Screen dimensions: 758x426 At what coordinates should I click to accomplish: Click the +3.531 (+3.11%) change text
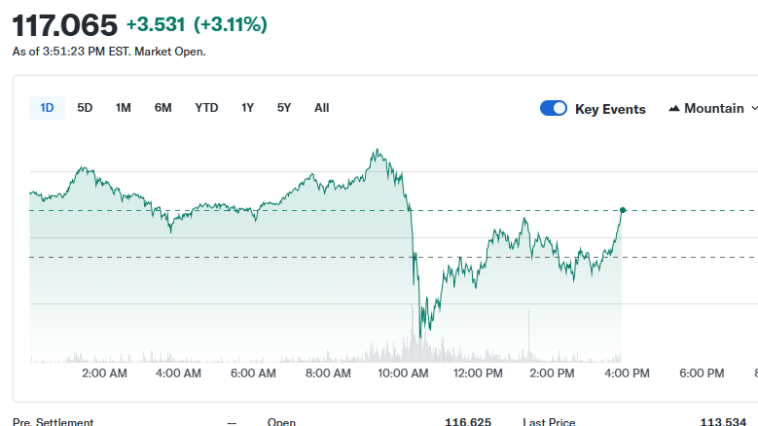pos(196,24)
